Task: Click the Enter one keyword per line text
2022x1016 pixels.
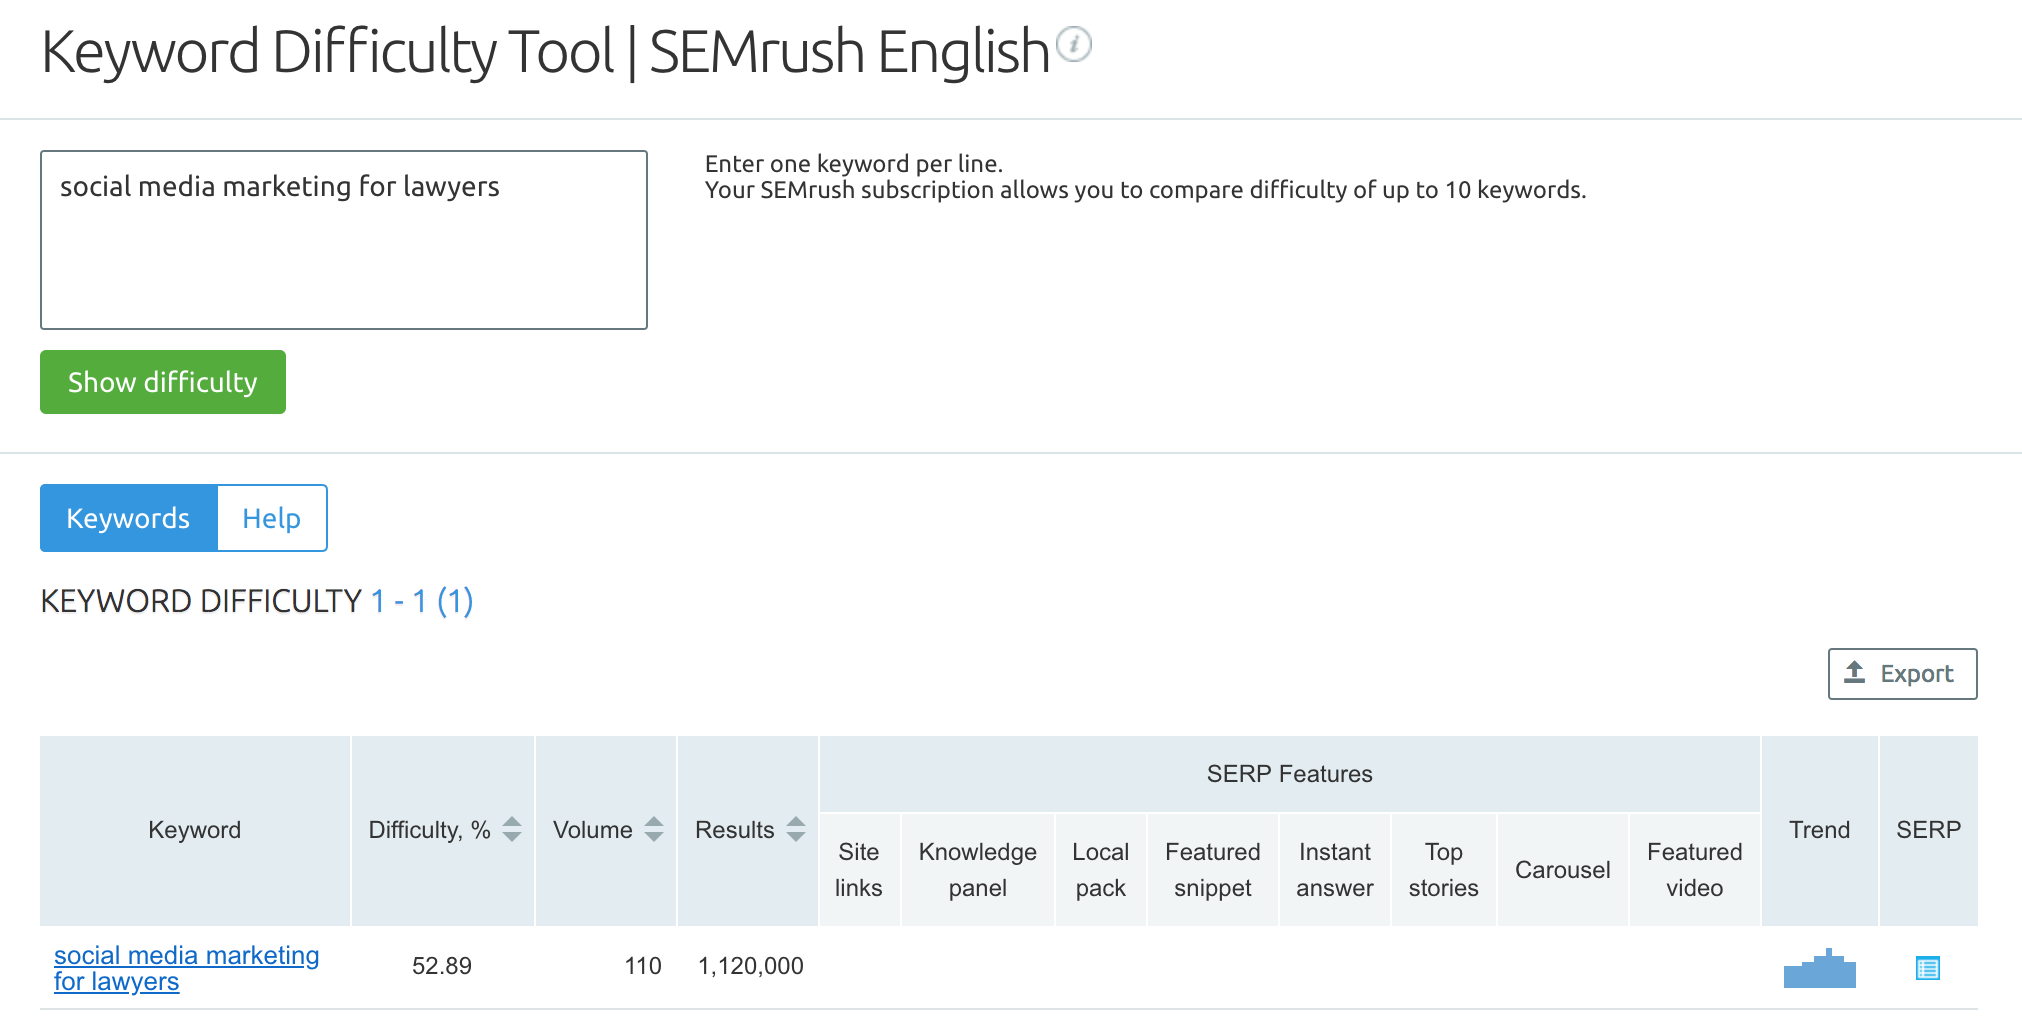Action: [x=854, y=164]
